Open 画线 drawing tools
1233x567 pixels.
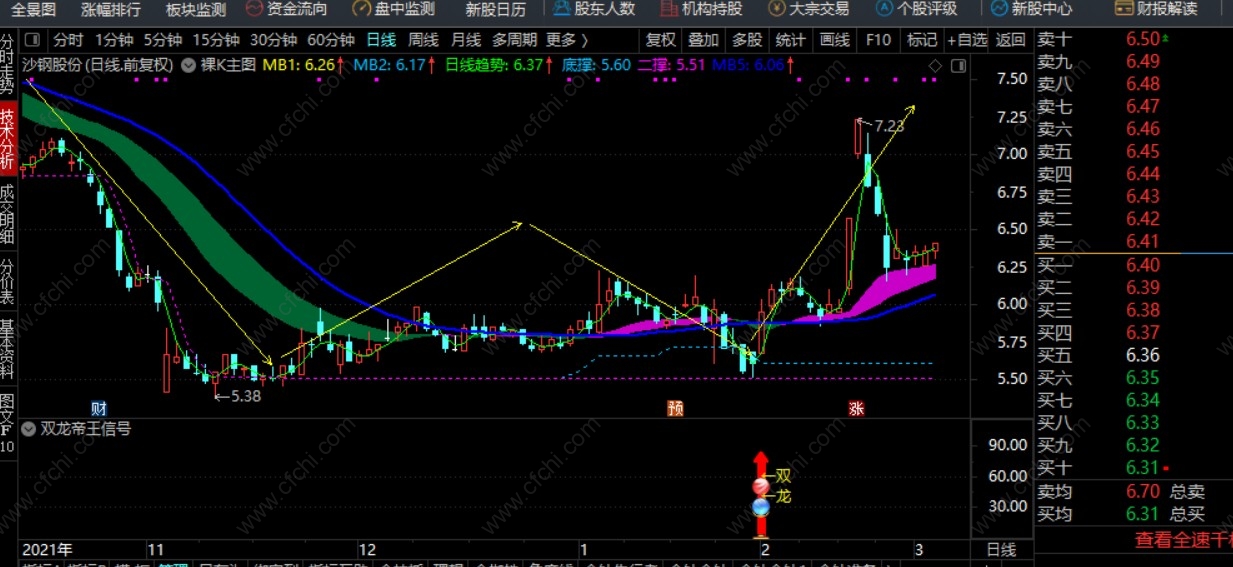(834, 41)
